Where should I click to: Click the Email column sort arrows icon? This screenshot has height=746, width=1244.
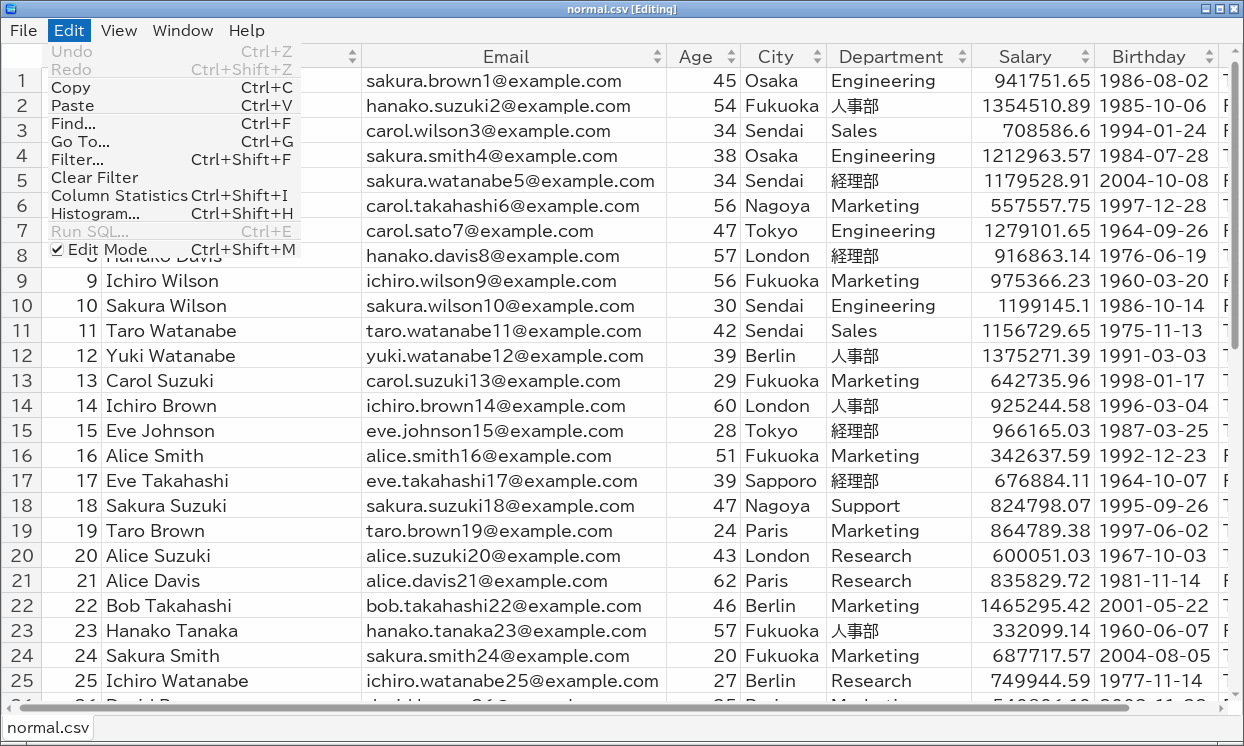(x=657, y=57)
